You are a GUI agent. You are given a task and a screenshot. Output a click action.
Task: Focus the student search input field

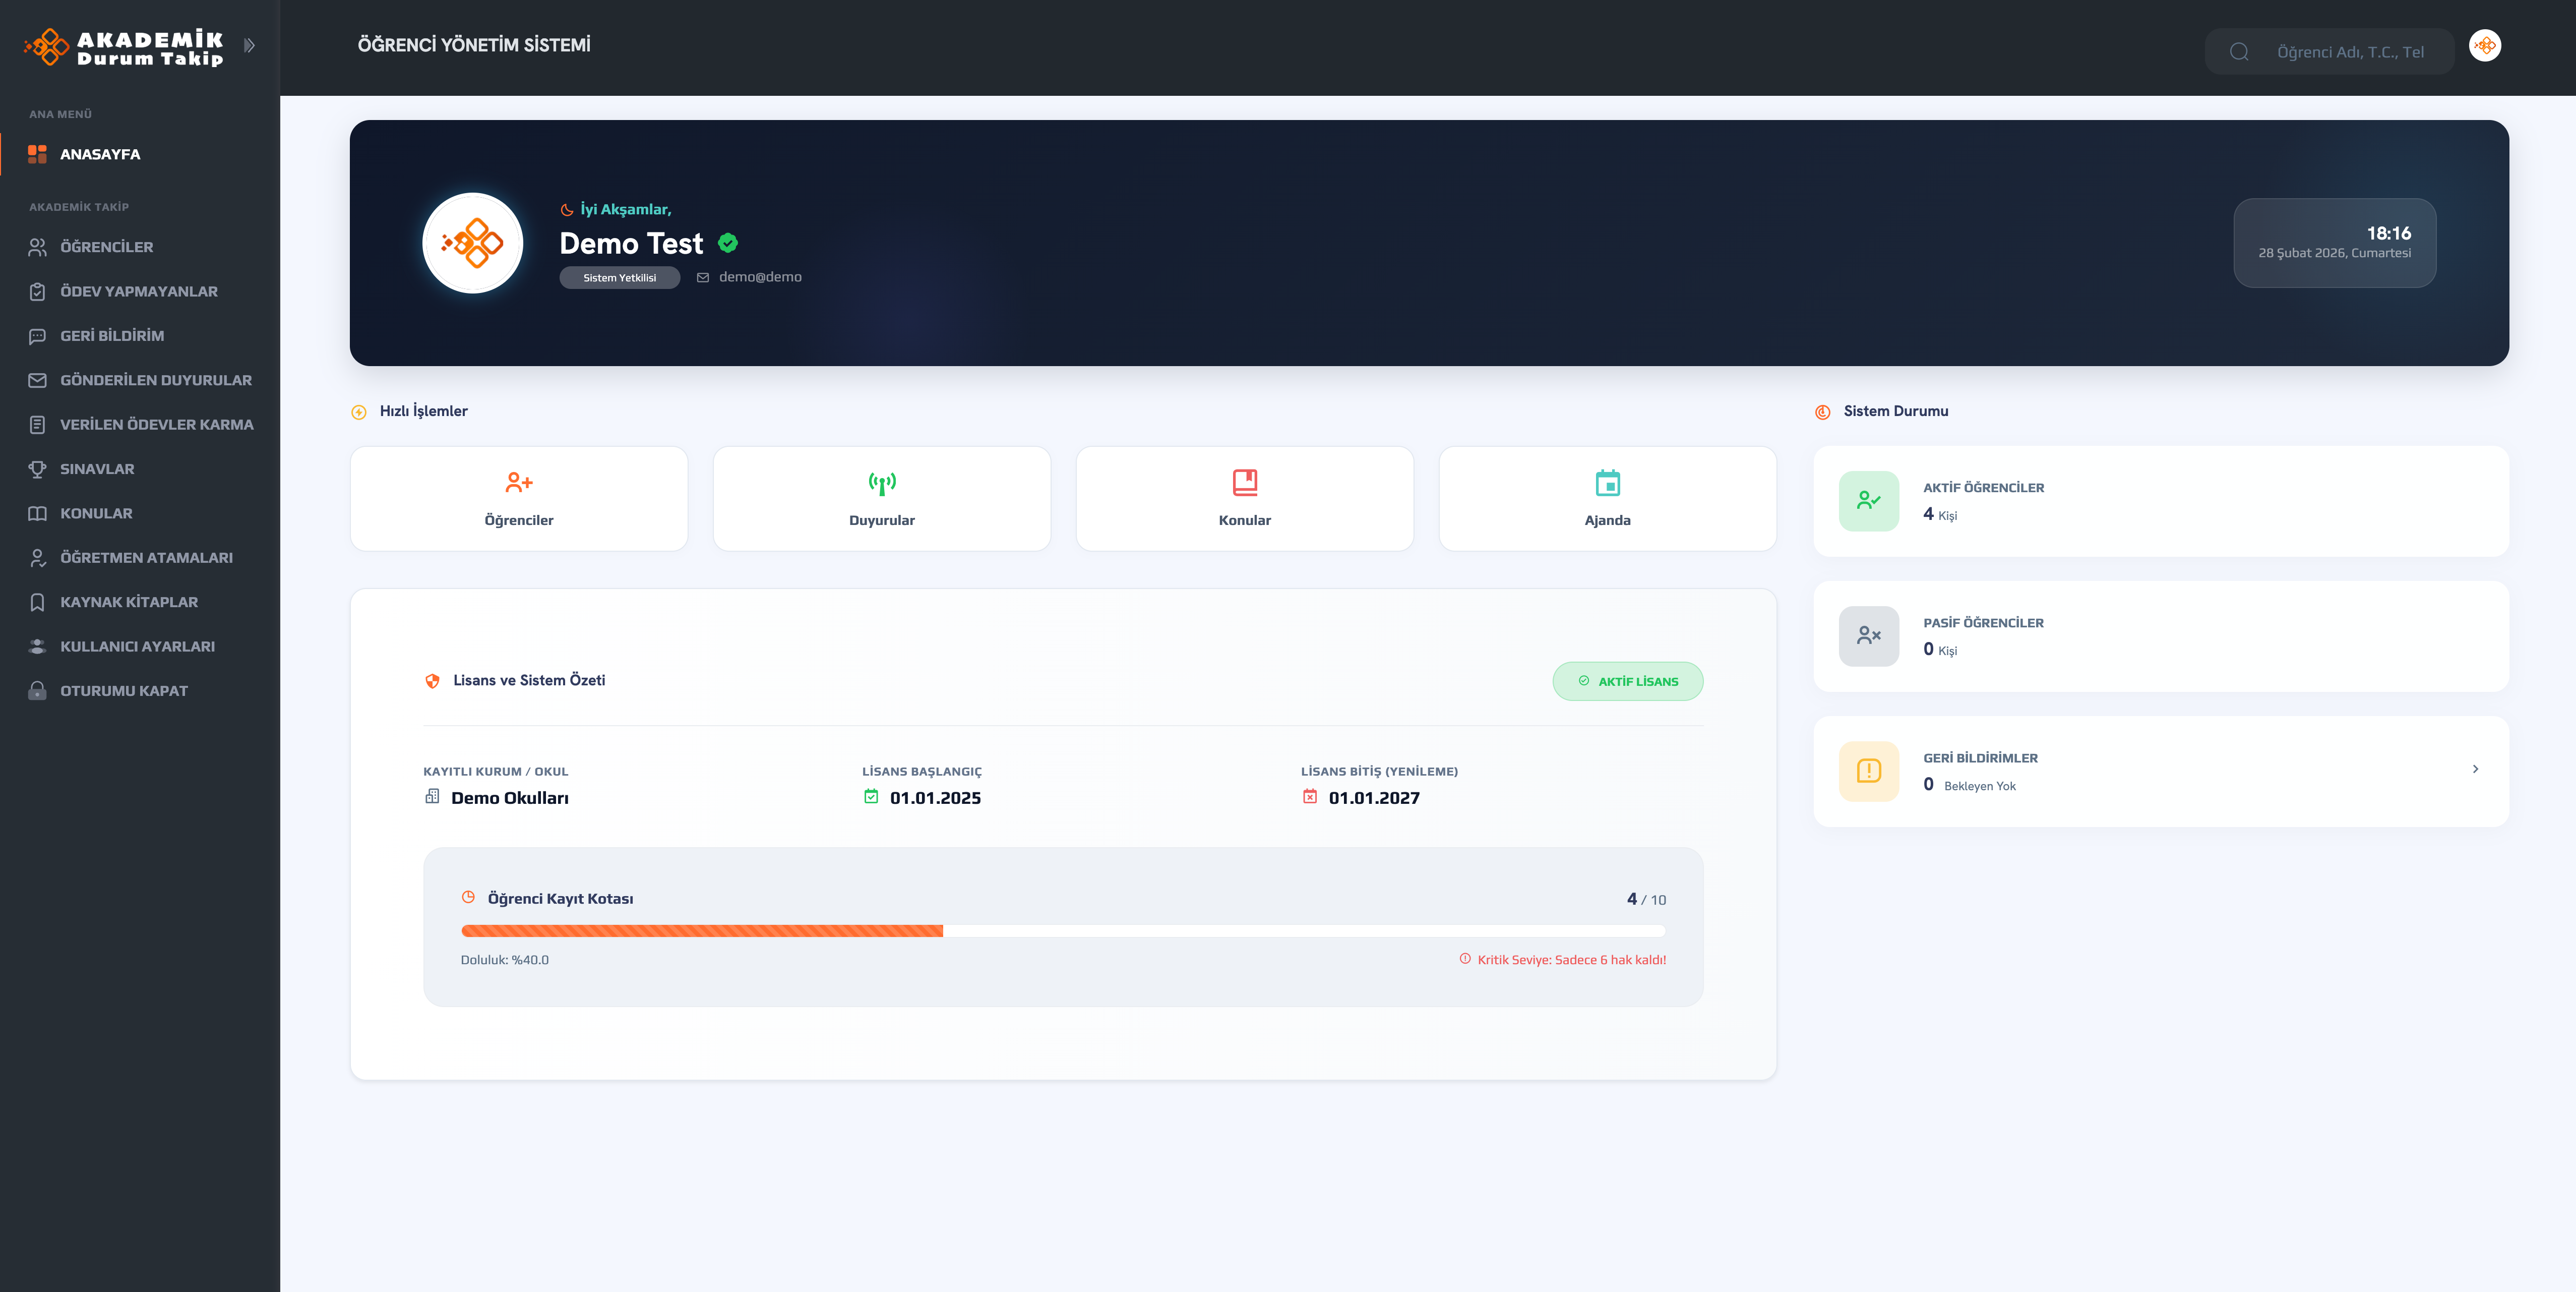pos(2350,52)
